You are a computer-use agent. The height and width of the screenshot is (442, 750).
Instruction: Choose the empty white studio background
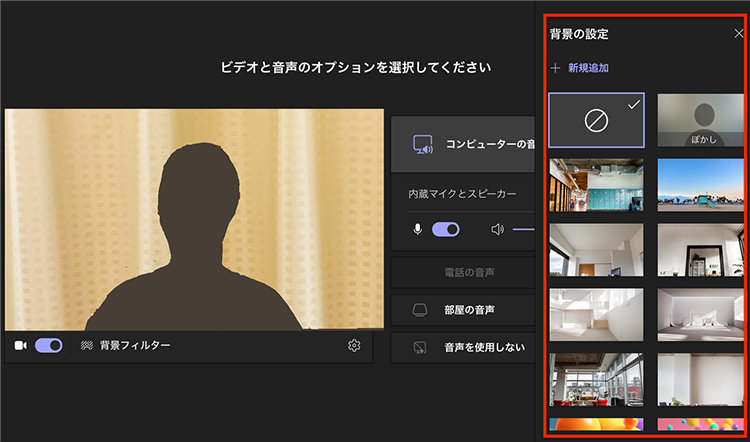pos(701,315)
